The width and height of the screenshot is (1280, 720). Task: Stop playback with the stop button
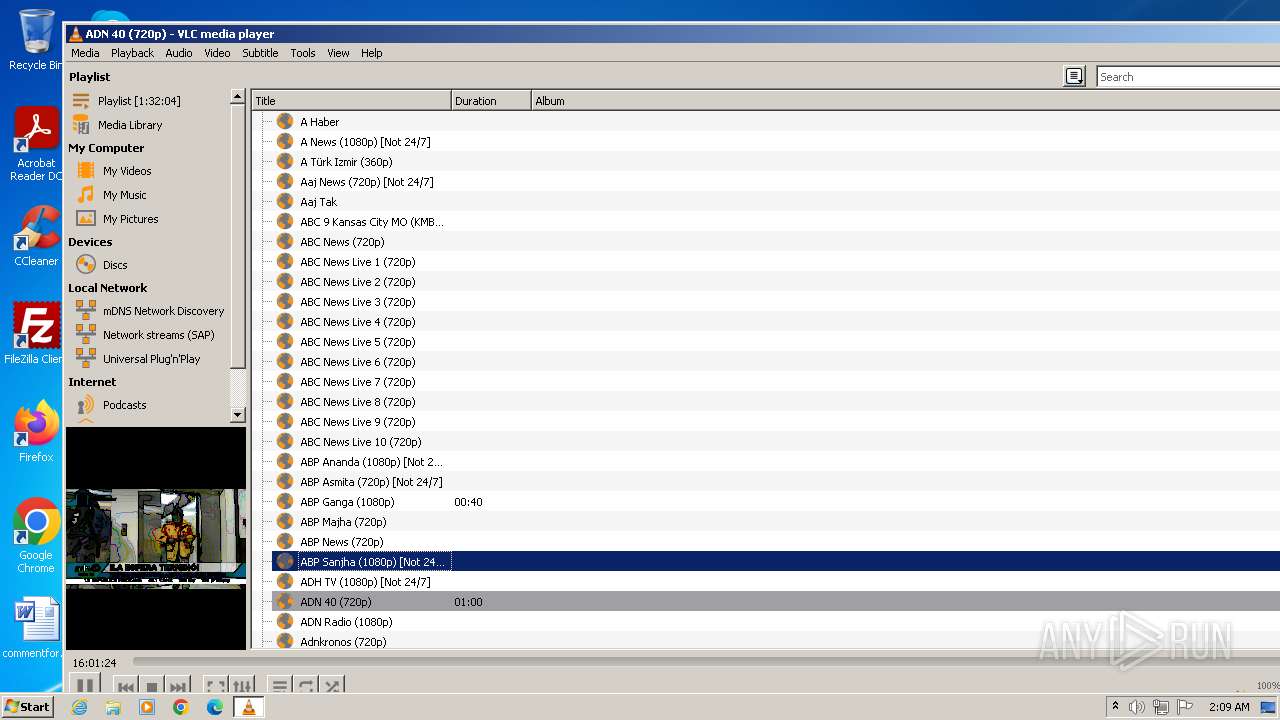point(152,686)
